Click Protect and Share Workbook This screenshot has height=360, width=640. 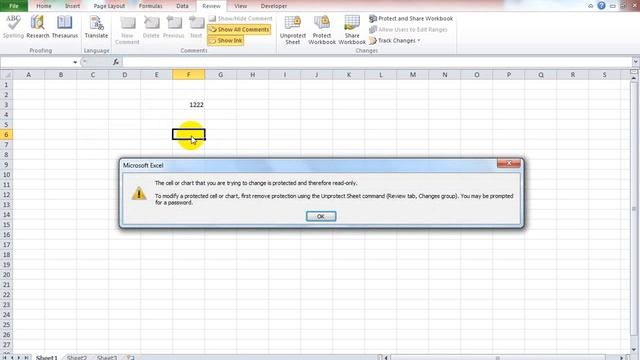tap(411, 18)
